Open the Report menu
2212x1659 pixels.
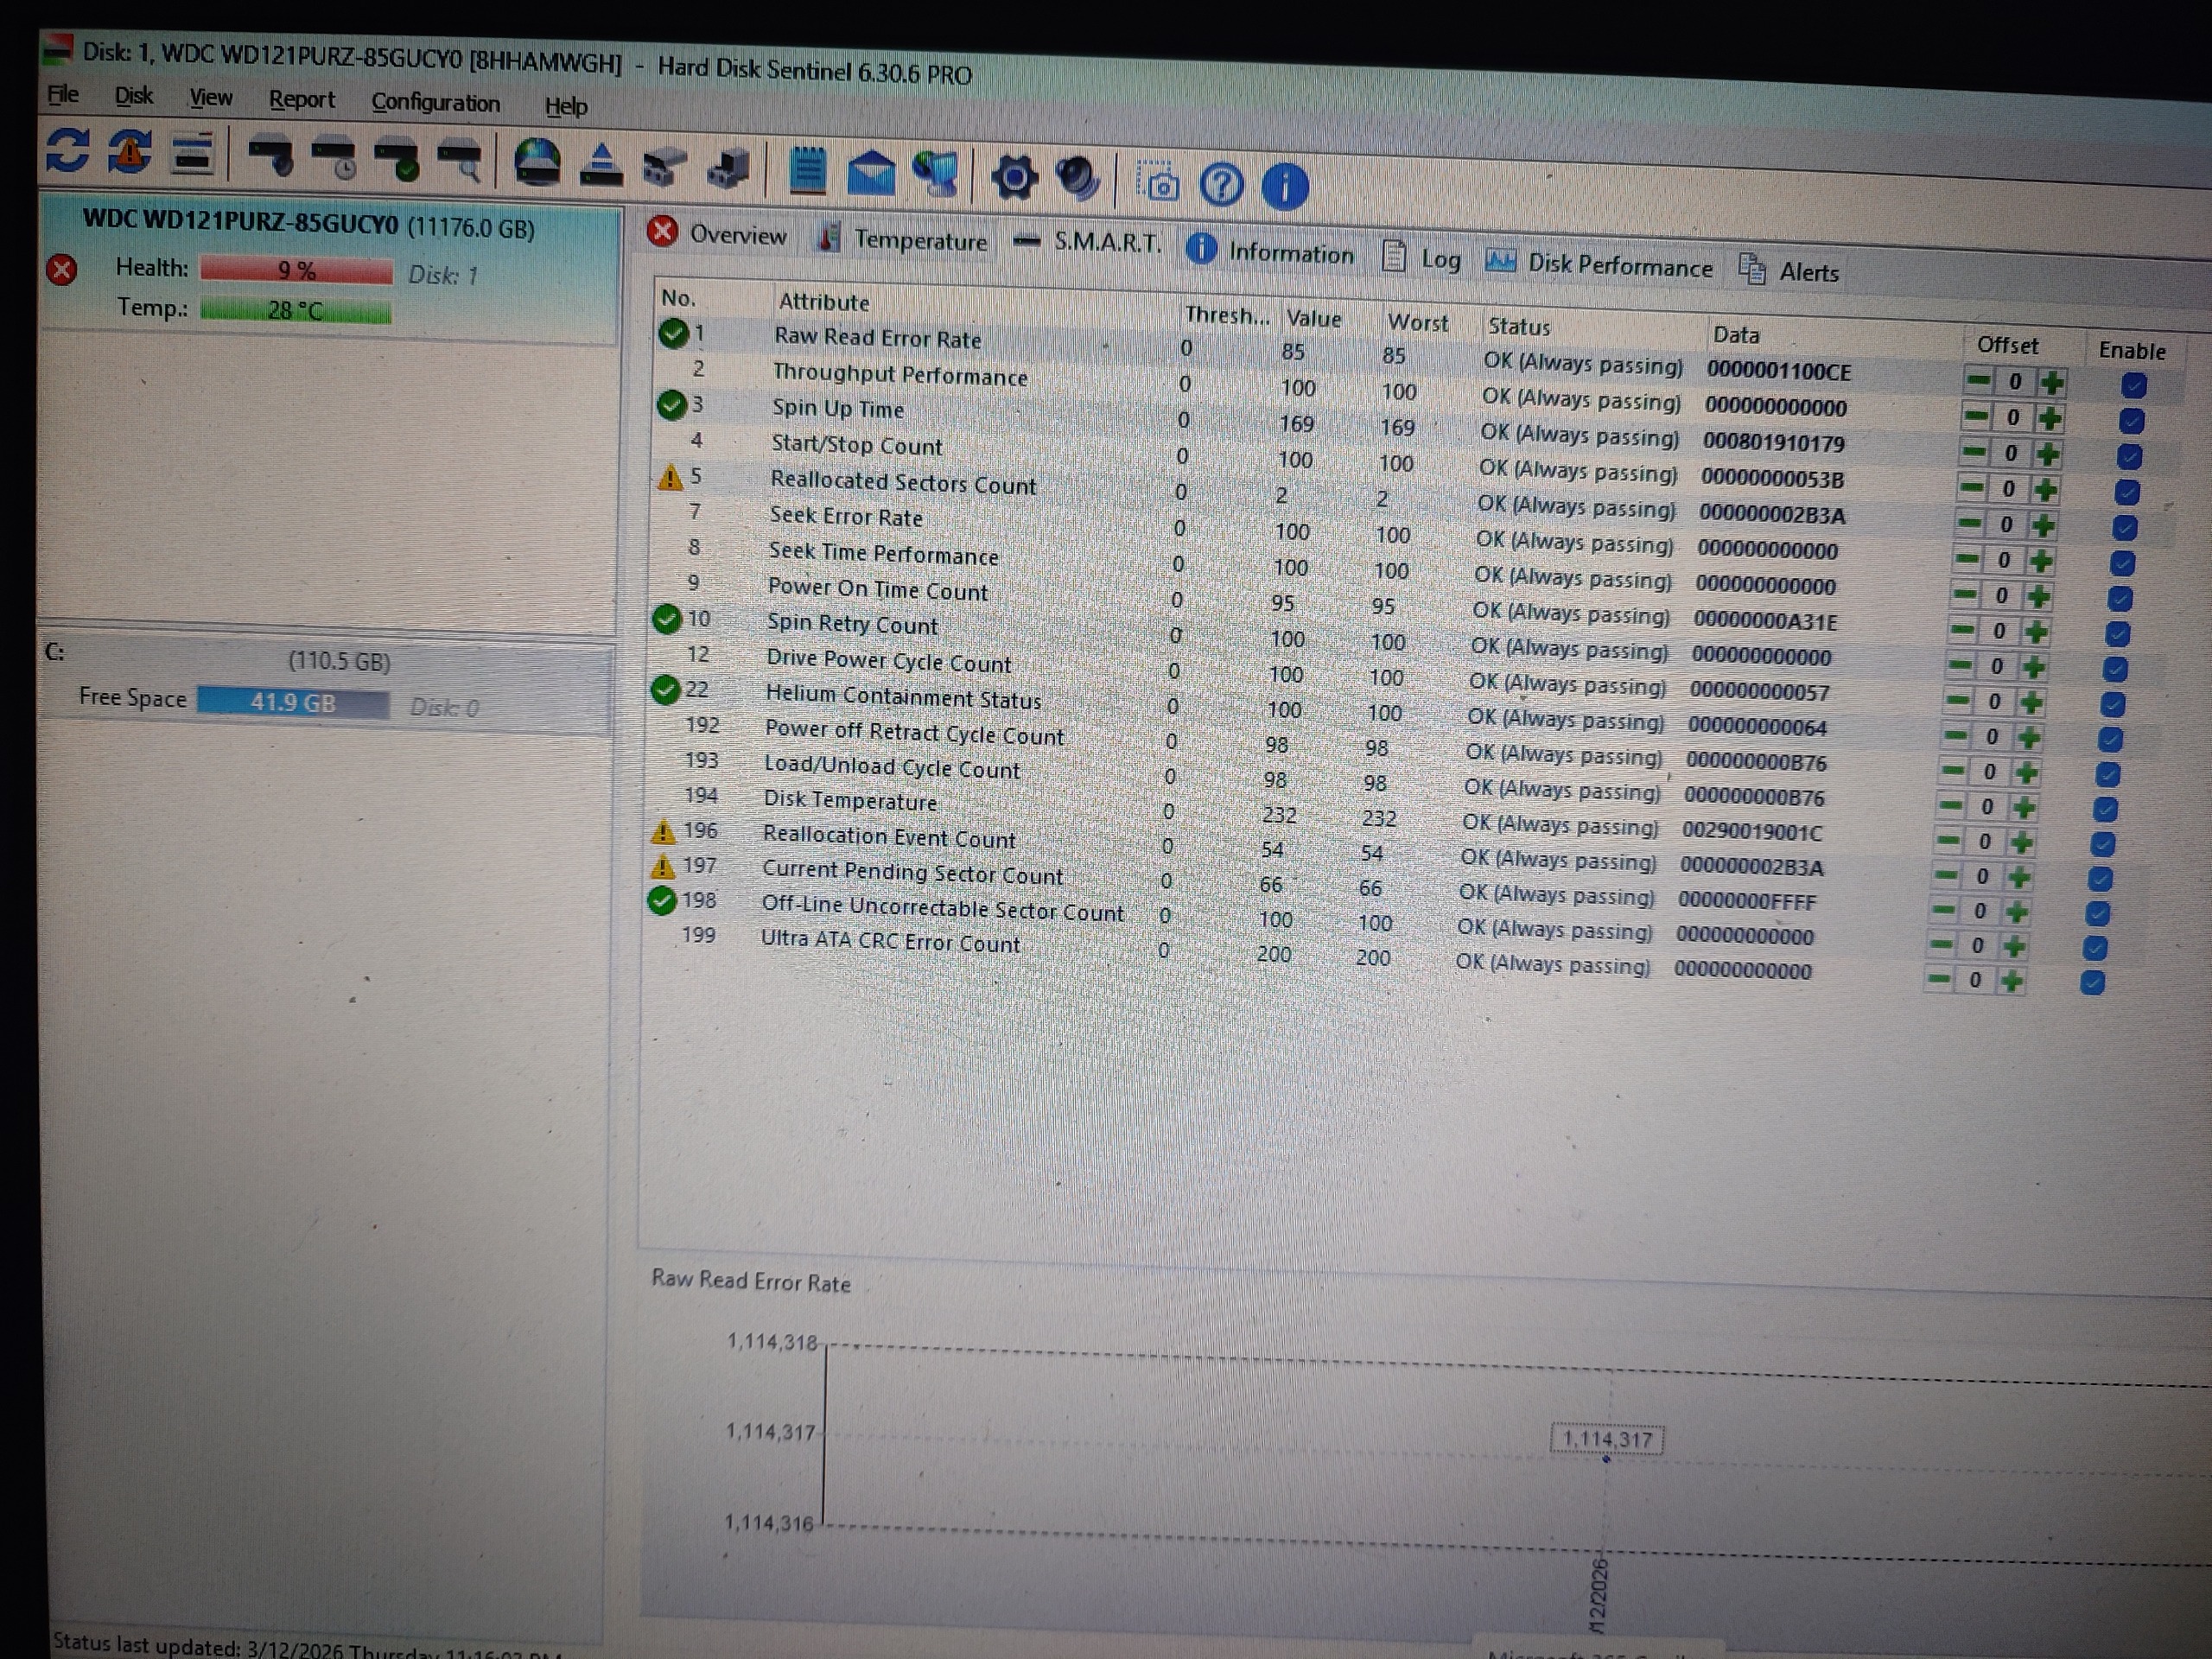click(302, 100)
